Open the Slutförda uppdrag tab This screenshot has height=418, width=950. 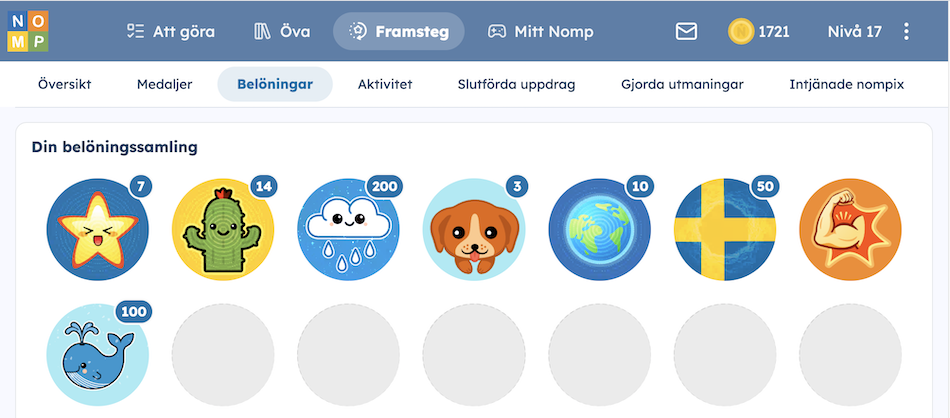(516, 84)
